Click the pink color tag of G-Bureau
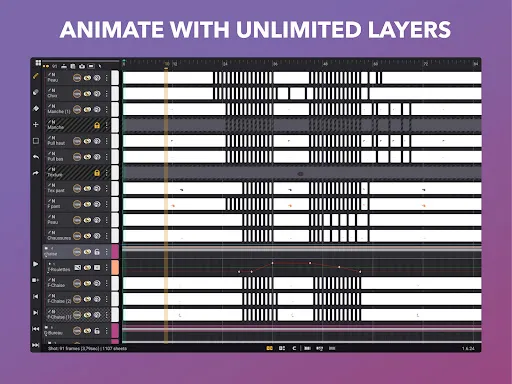The image size is (512, 384). pyautogui.click(x=115, y=330)
